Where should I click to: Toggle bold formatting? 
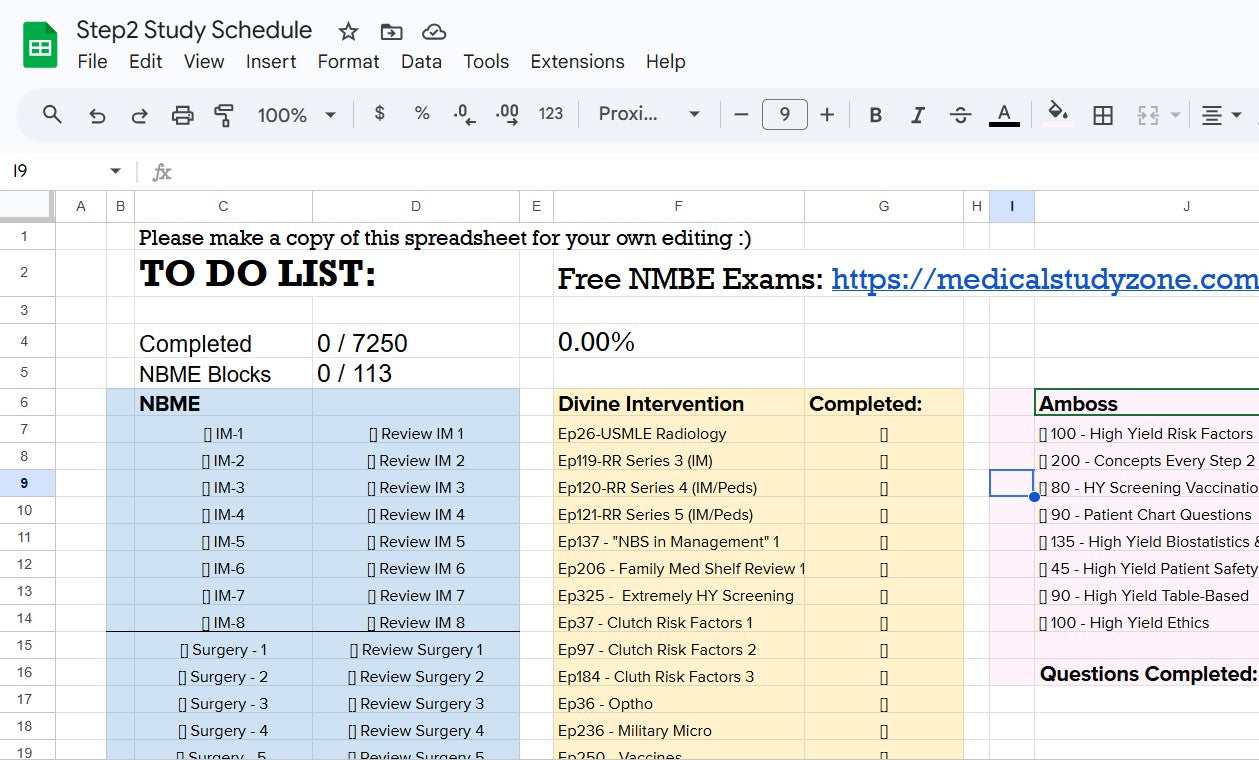875,115
